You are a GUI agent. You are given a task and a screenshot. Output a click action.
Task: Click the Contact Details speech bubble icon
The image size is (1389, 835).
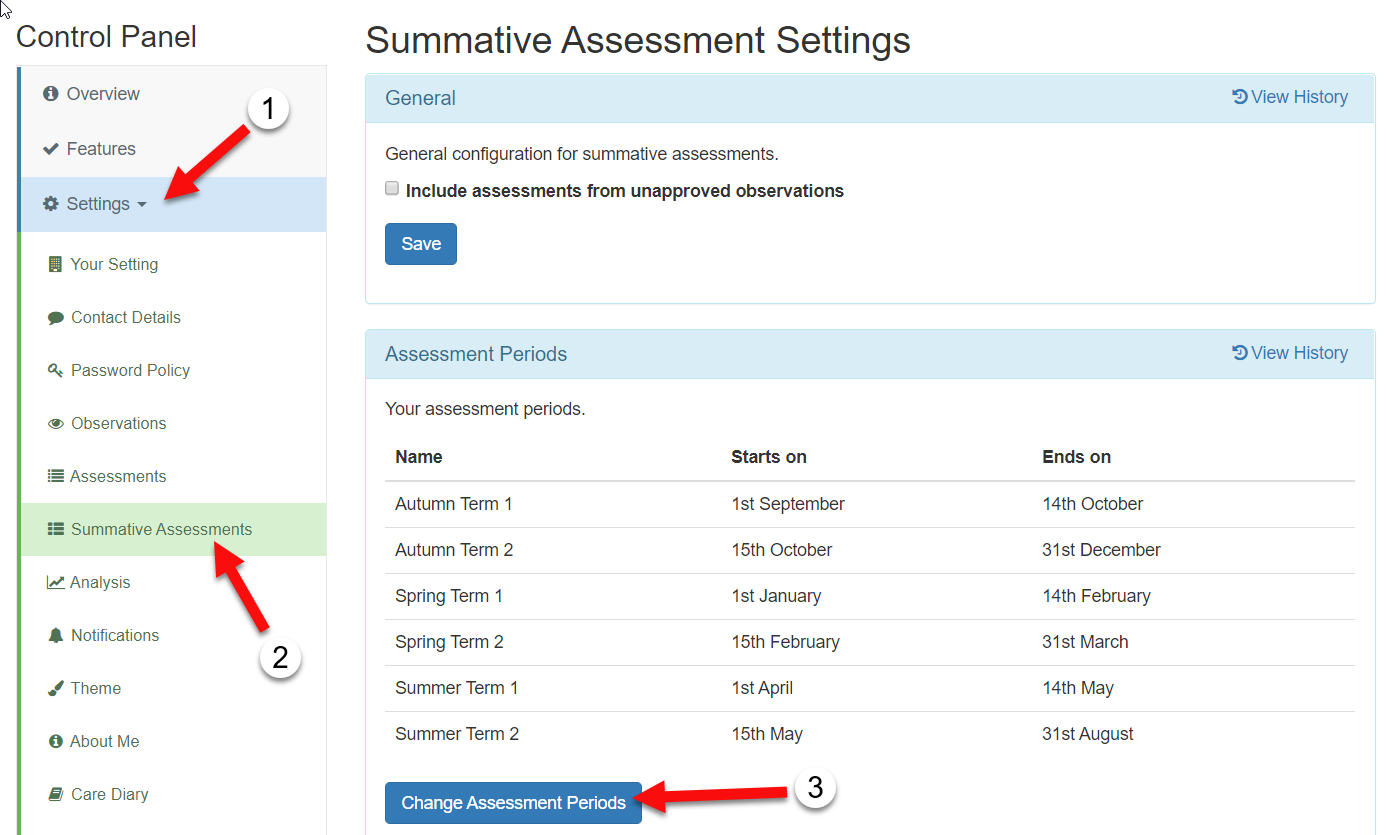[55, 318]
